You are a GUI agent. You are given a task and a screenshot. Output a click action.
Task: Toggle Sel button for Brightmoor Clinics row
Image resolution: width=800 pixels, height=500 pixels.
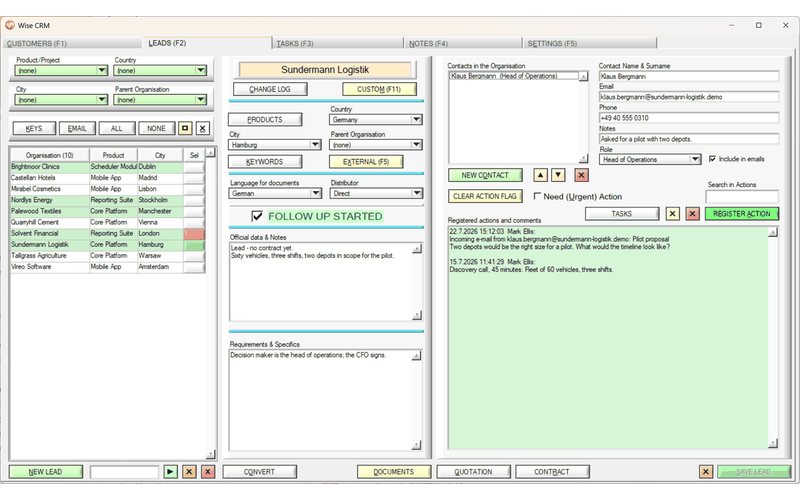point(194,167)
